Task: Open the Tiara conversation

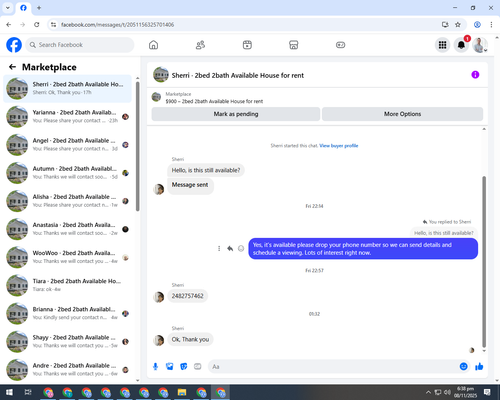Action: 67,285
